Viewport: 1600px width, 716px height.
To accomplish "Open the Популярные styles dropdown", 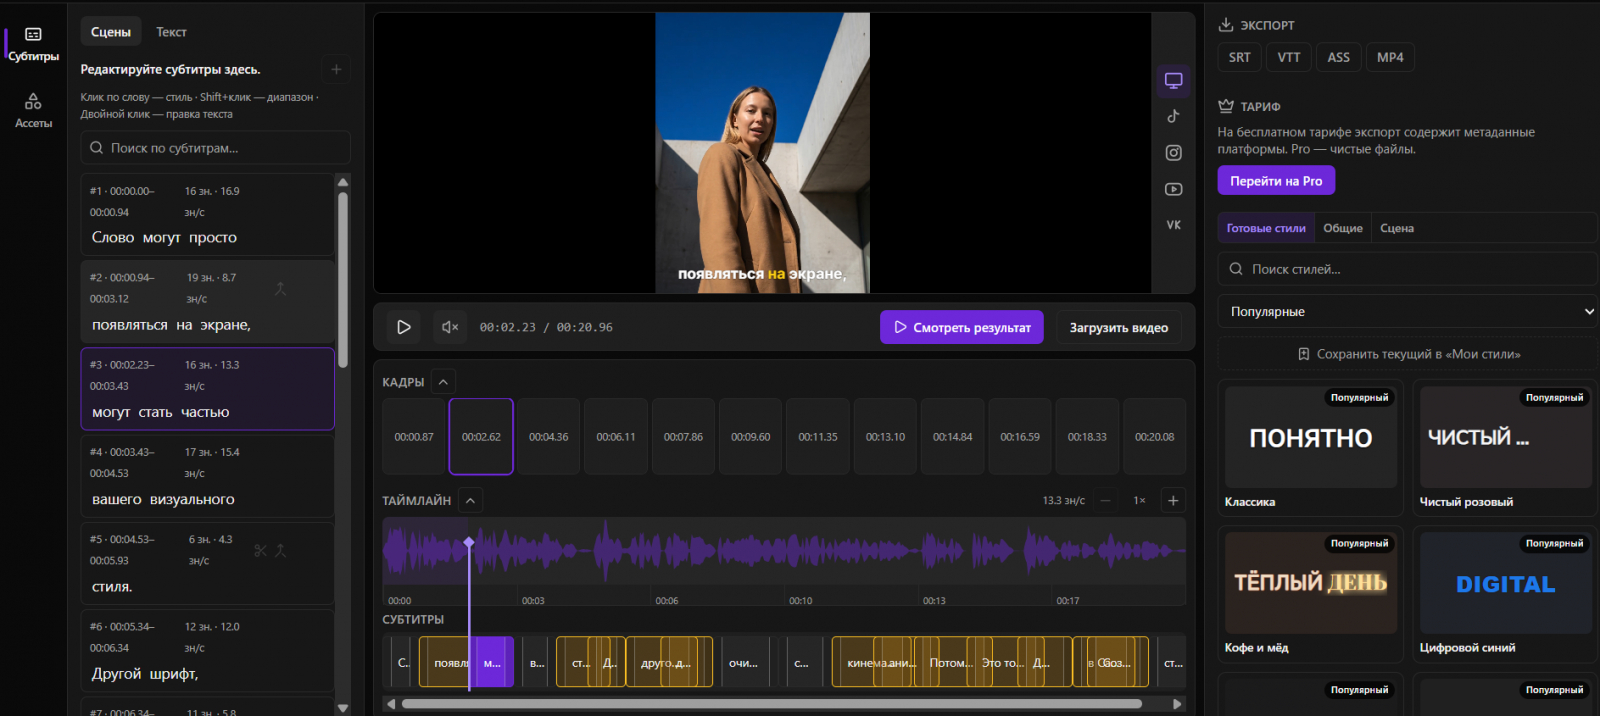I will (1408, 312).
